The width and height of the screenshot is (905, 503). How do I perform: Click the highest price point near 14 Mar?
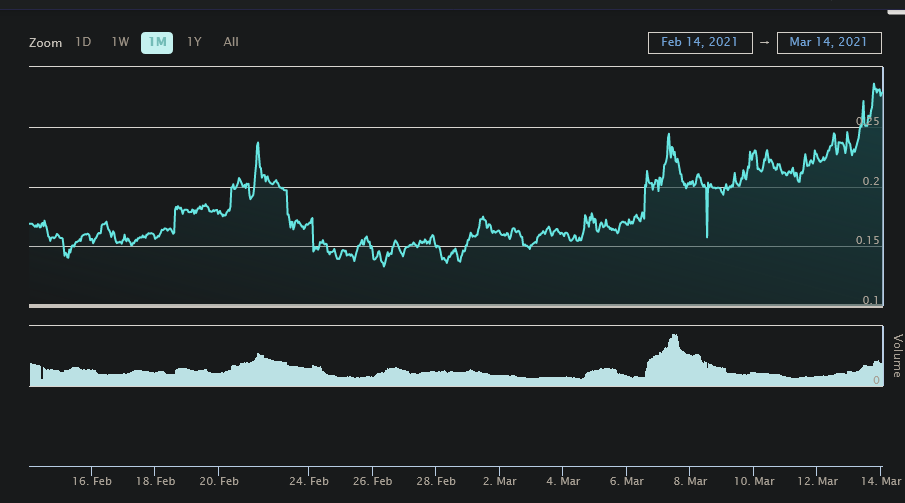(x=875, y=84)
